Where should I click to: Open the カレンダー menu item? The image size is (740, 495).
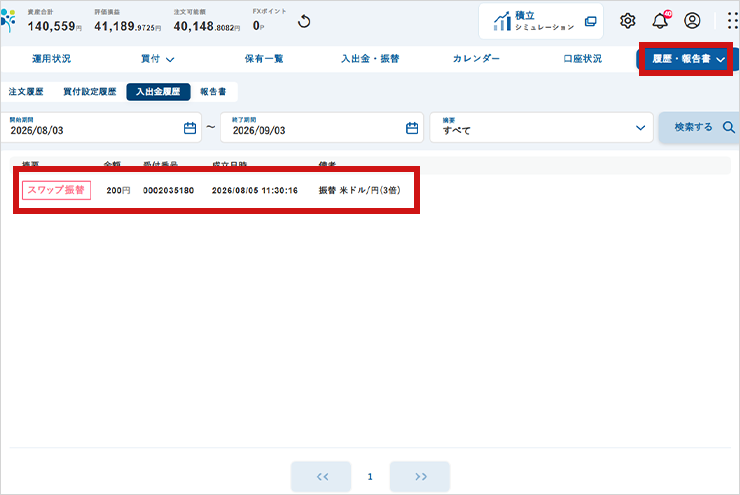click(476, 59)
